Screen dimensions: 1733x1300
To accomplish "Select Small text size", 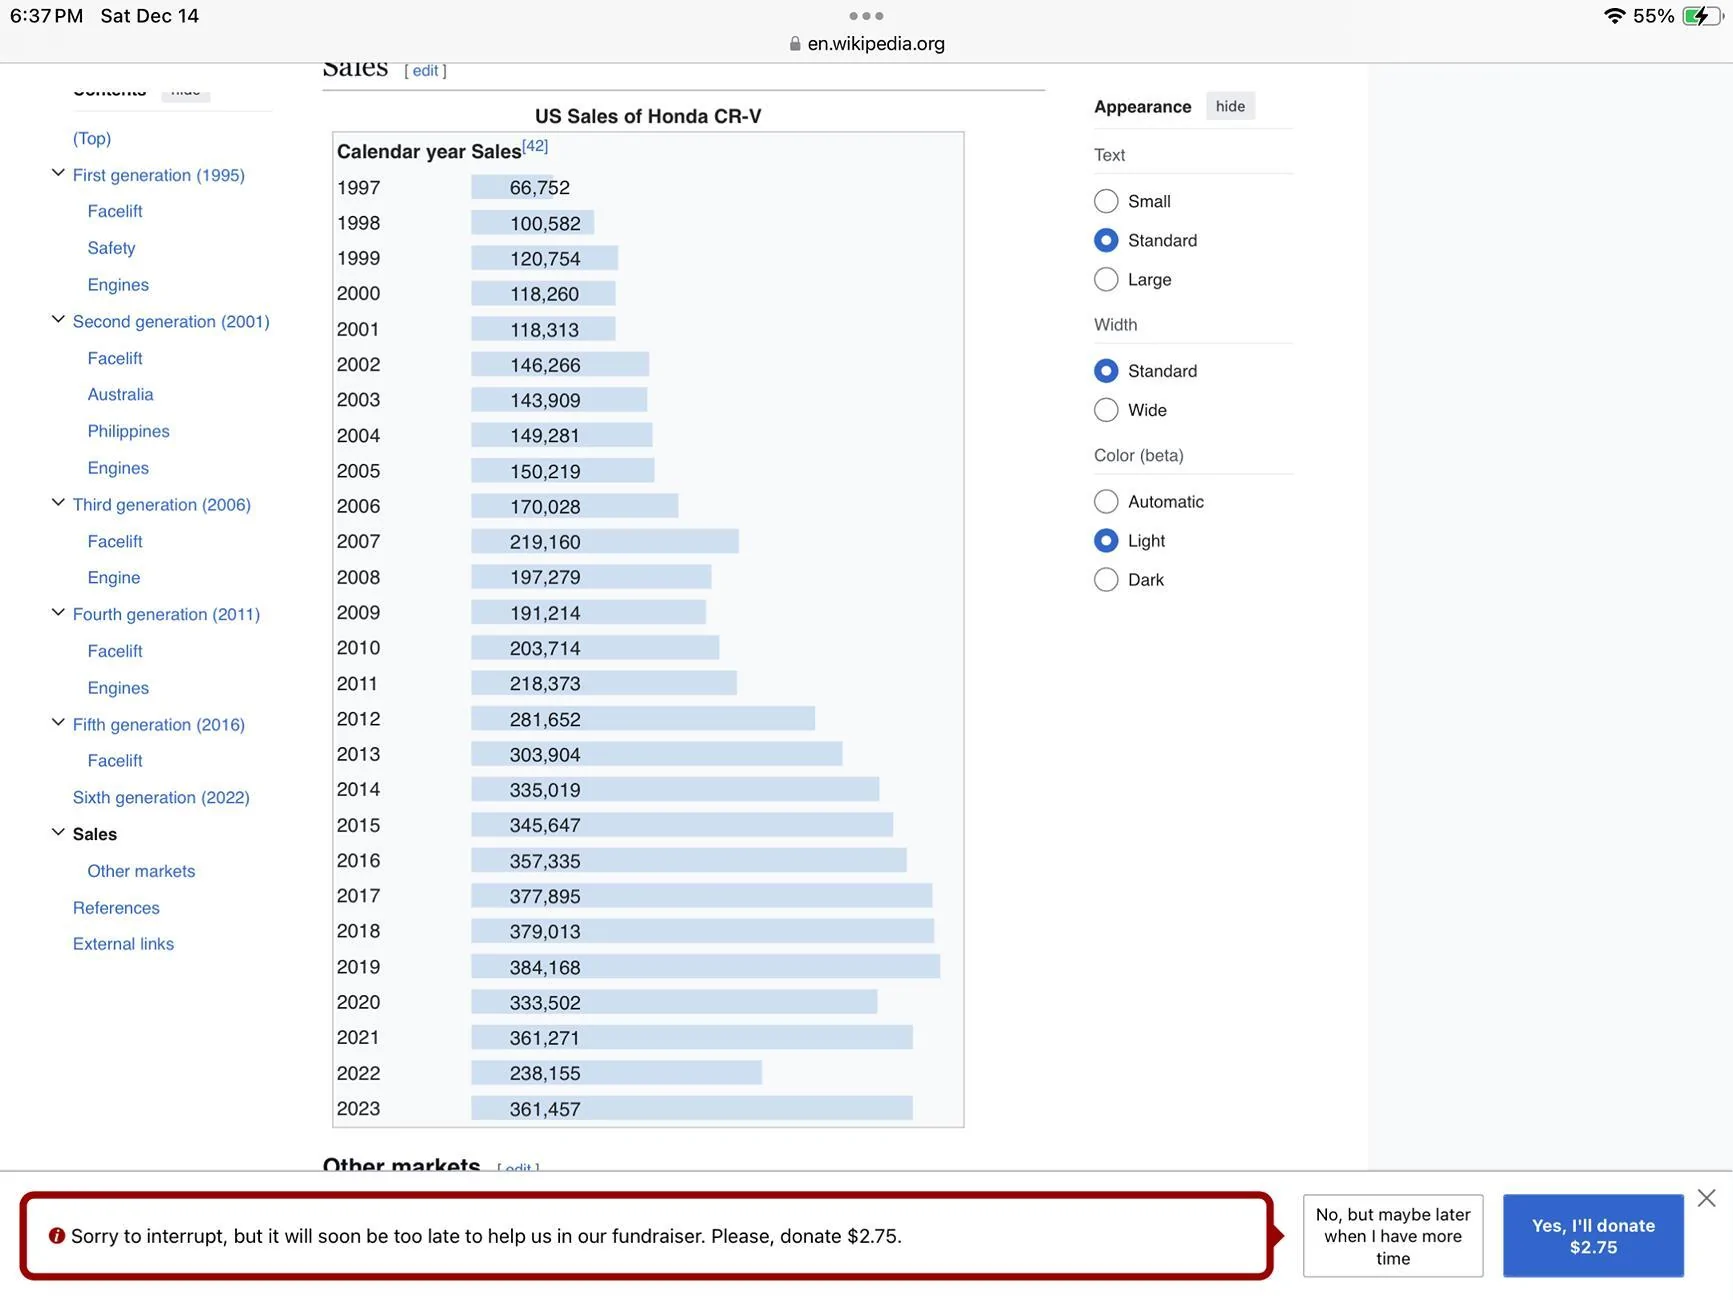I will click(1106, 201).
